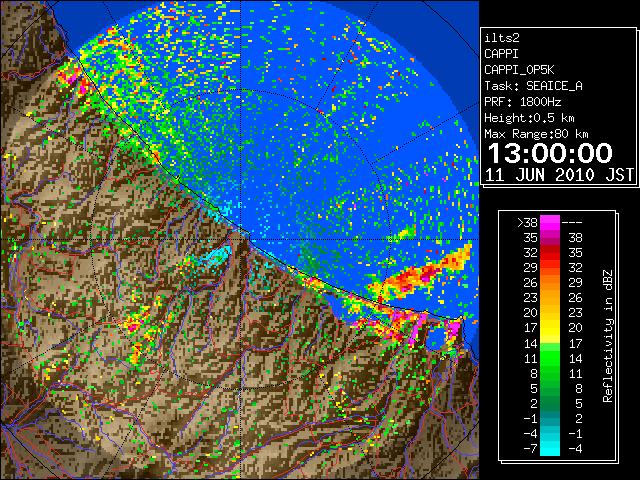Click the ">38" legend label
Image resolution: width=640 pixels, height=480 pixels.
pyautogui.click(x=527, y=222)
